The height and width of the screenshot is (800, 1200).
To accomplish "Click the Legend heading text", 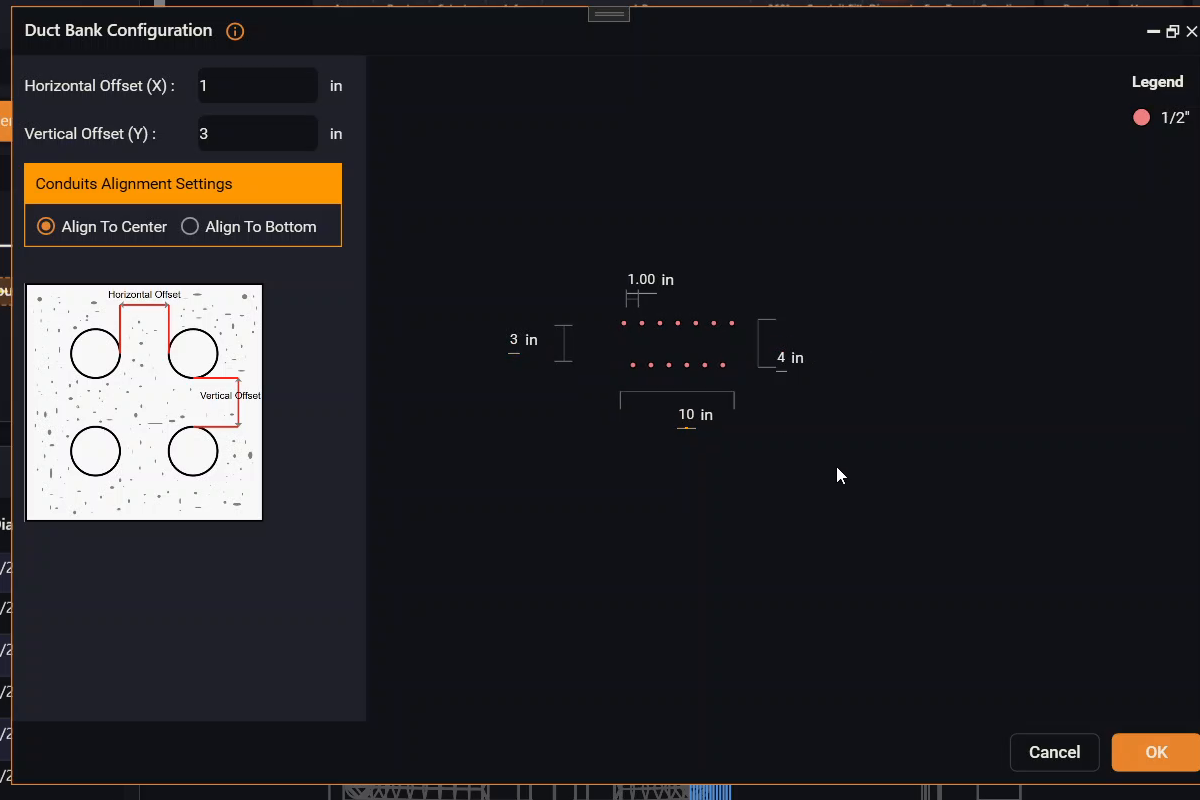I will (1157, 82).
